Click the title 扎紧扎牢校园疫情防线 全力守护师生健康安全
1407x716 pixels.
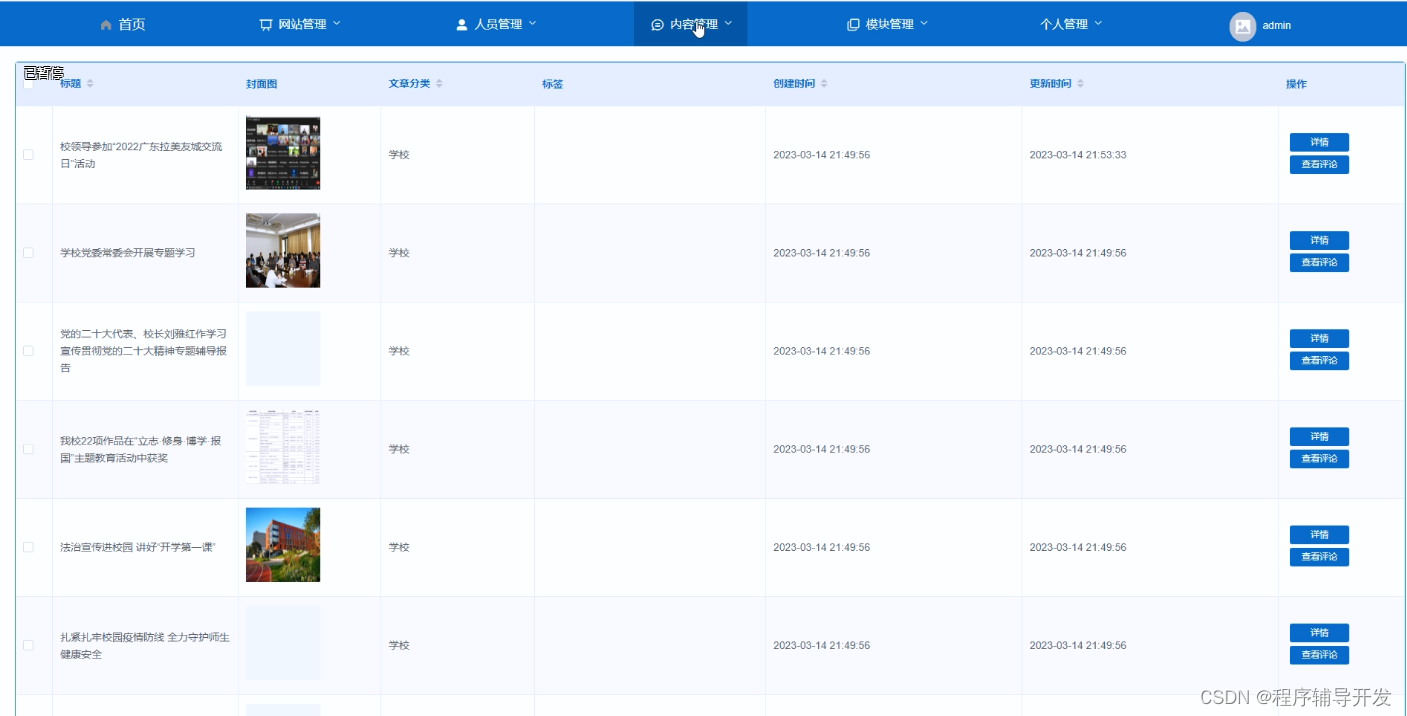pos(145,645)
